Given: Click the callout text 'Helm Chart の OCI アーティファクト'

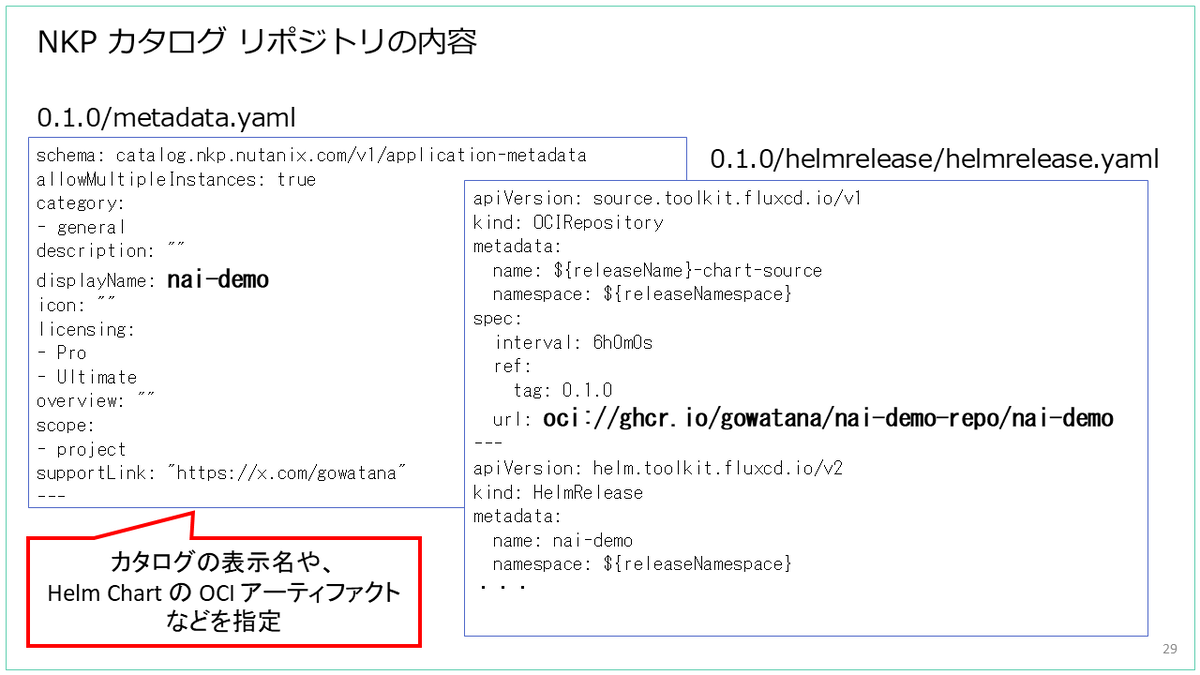Looking at the screenshot, I should (224, 593).
